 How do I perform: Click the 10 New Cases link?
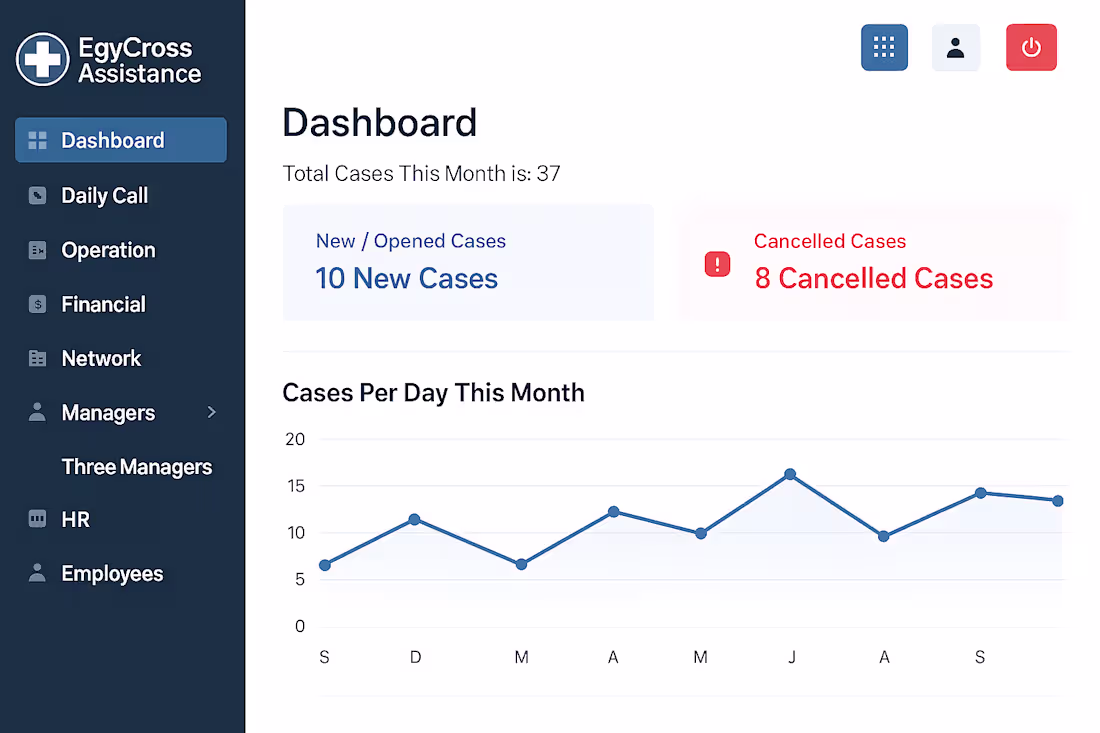click(406, 278)
